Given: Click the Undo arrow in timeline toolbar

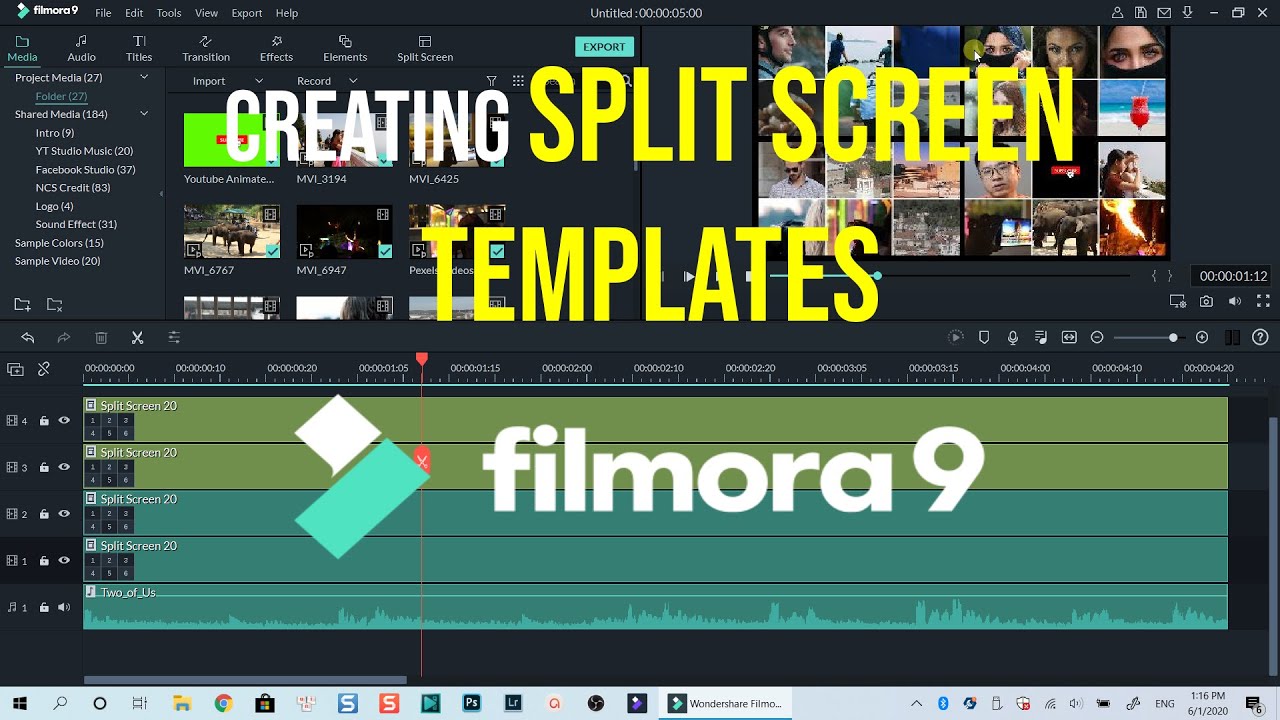Looking at the screenshot, I should point(27,338).
